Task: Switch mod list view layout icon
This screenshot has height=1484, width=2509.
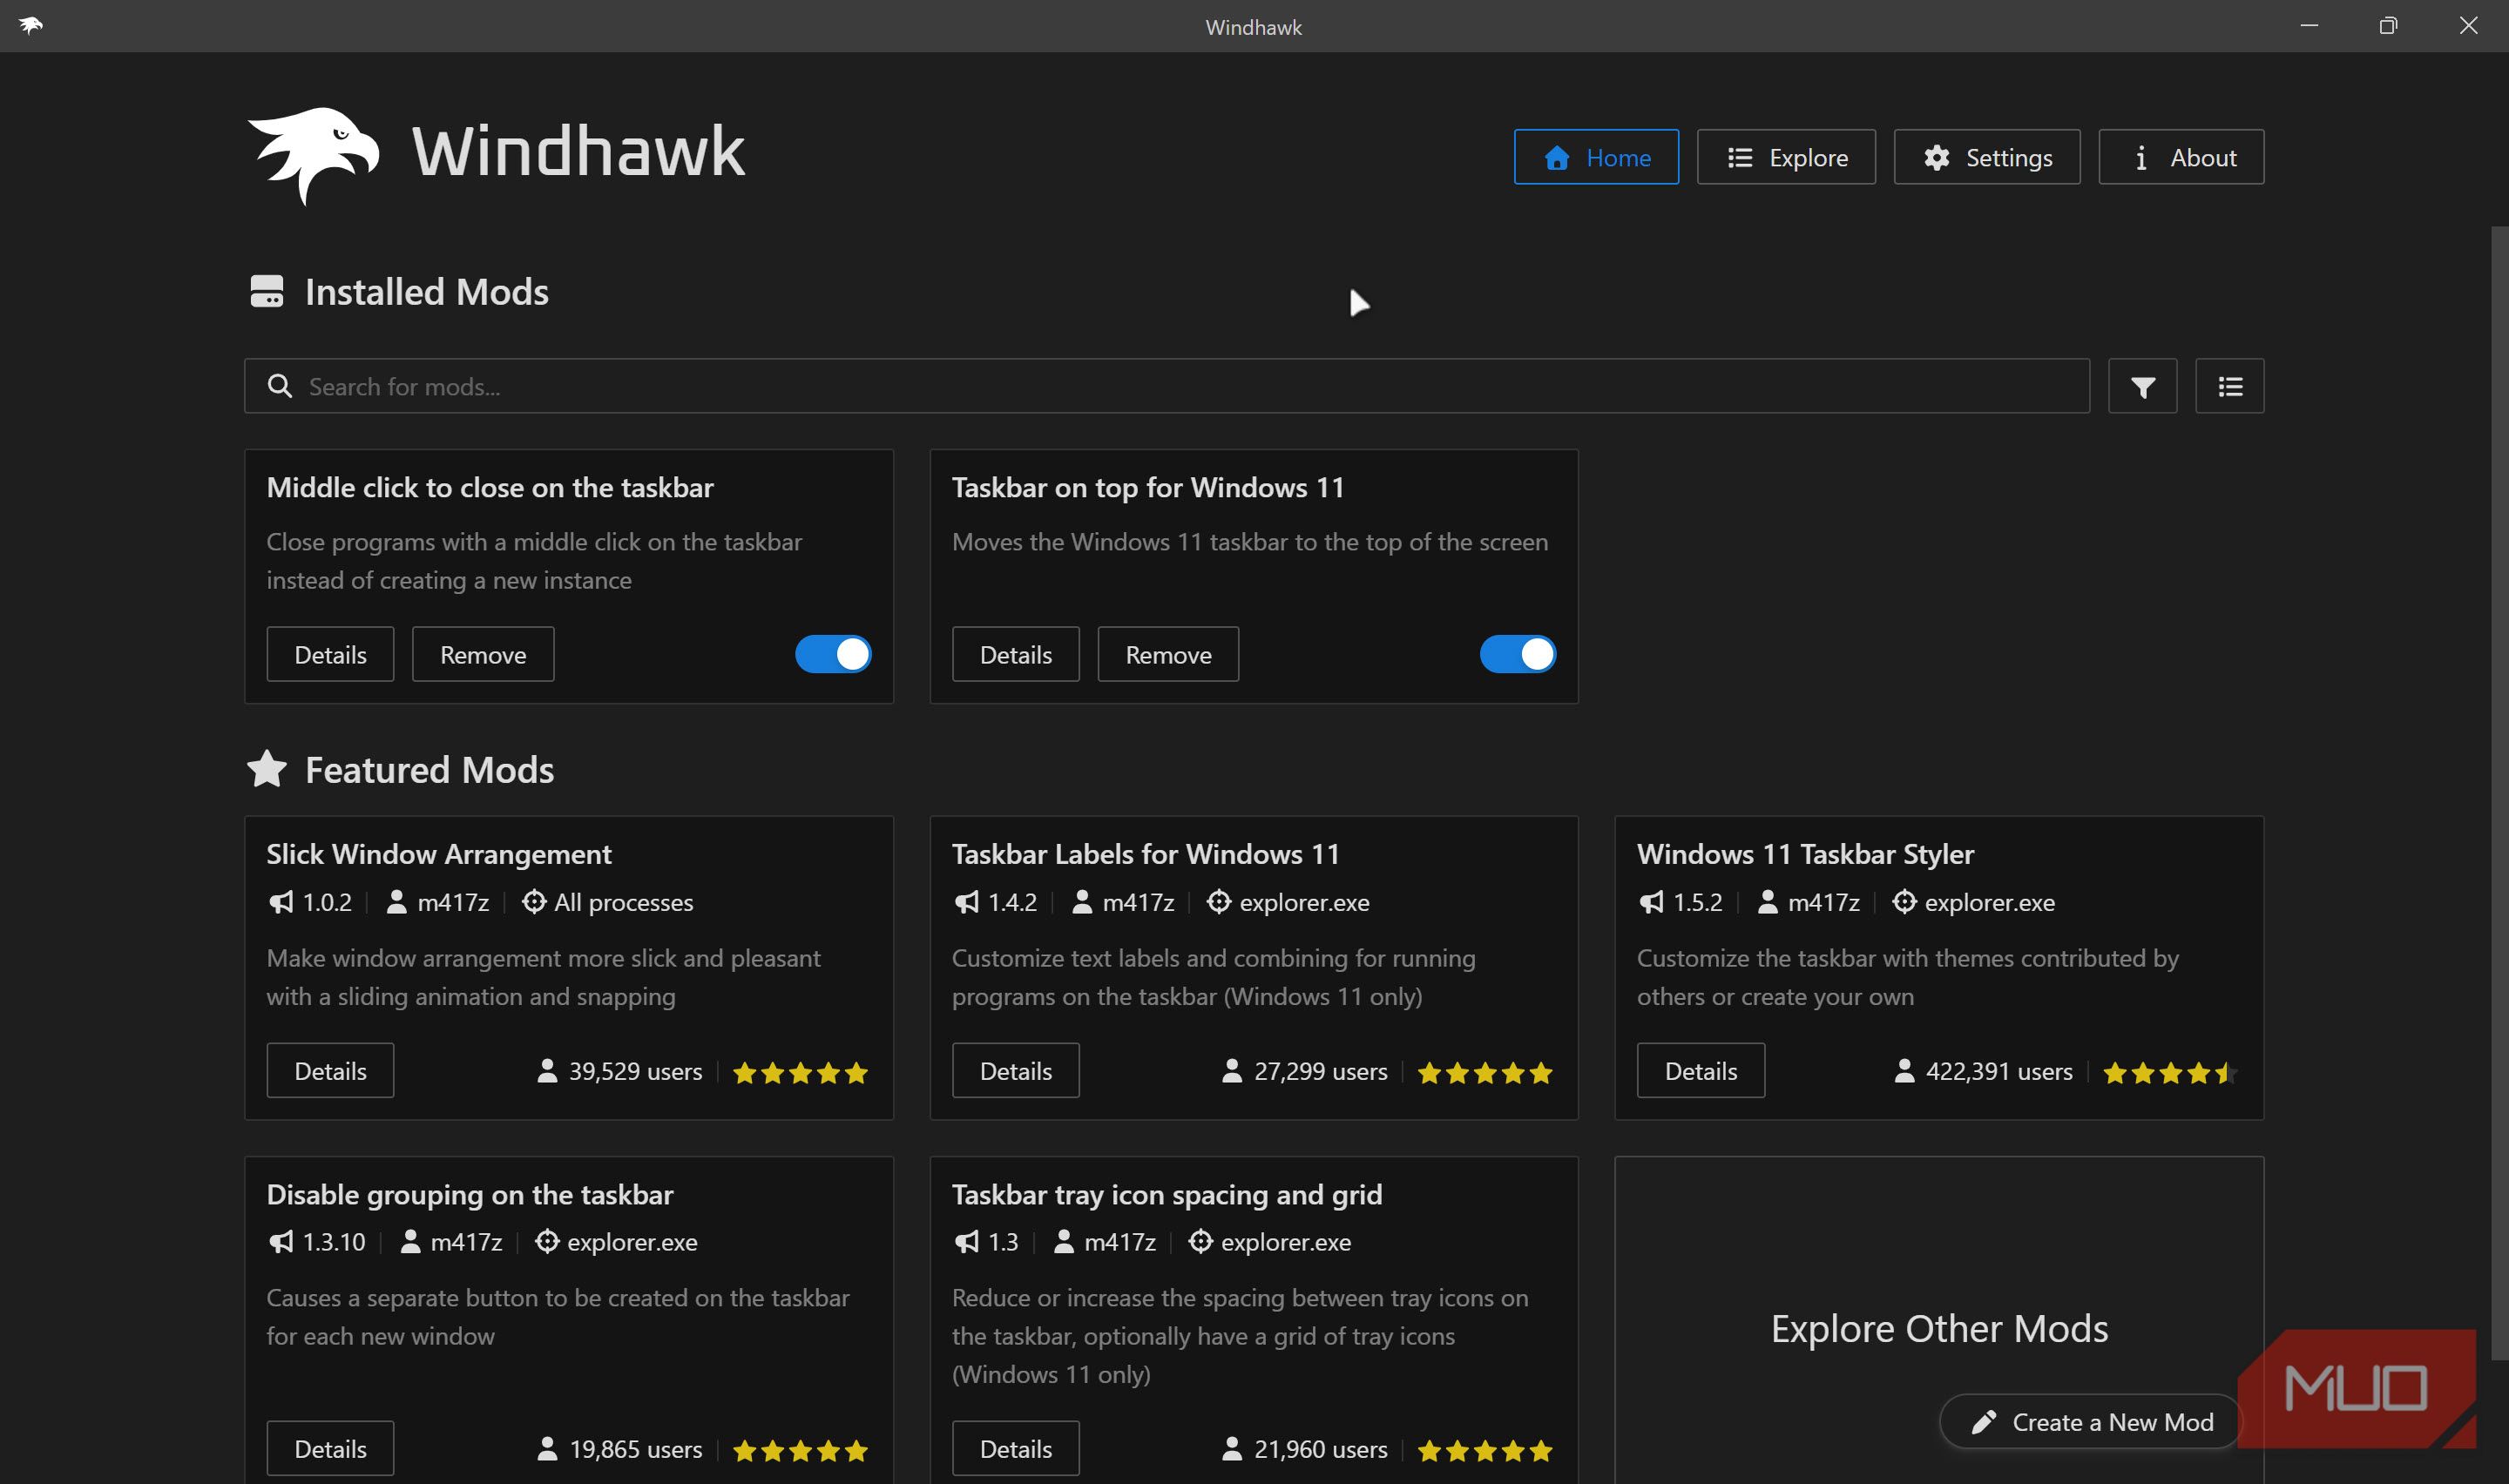Action: point(2229,386)
